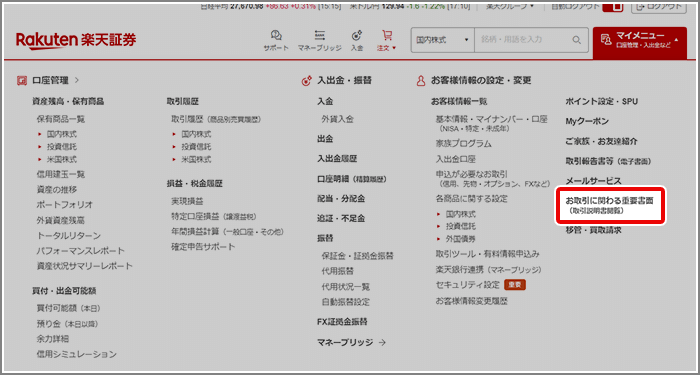The height and width of the screenshot is (375, 700).
Task: Open 代用状況一覧
Action: pos(346,287)
